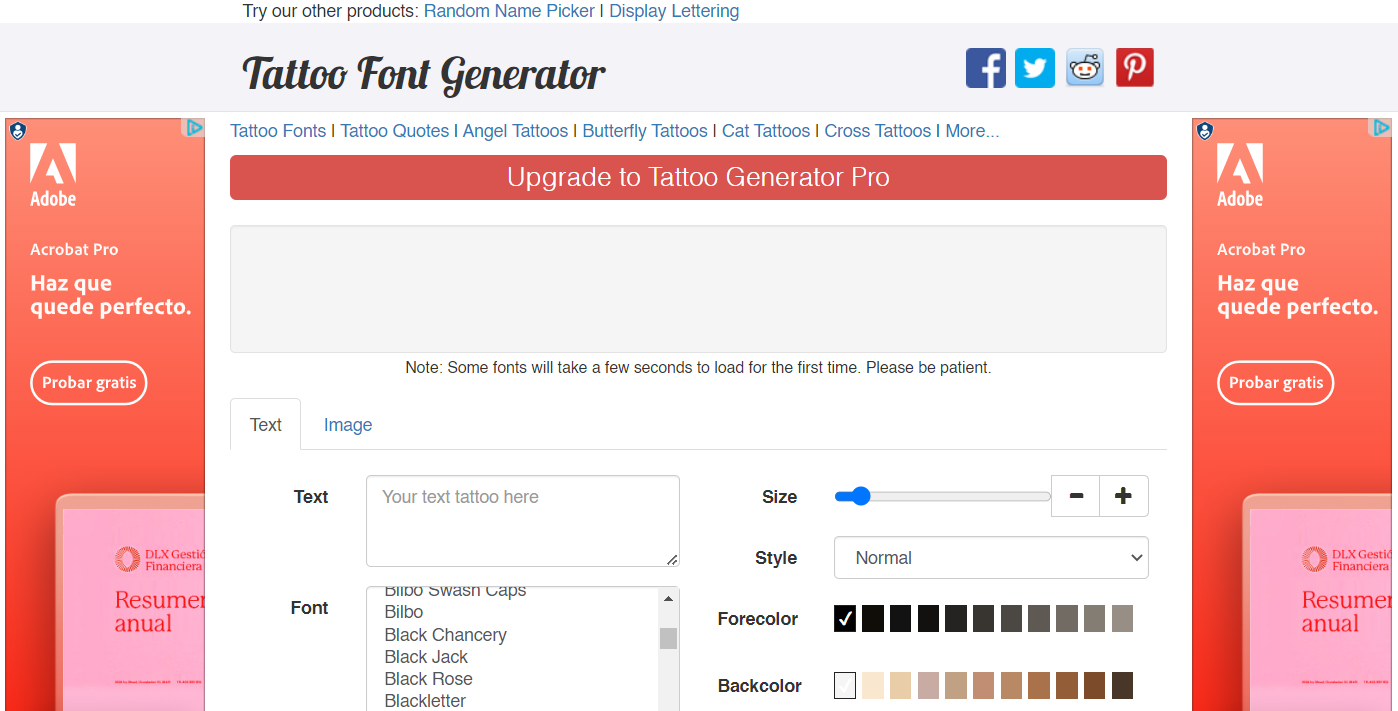Share to Pinterest
1398x711 pixels.
coord(1134,67)
